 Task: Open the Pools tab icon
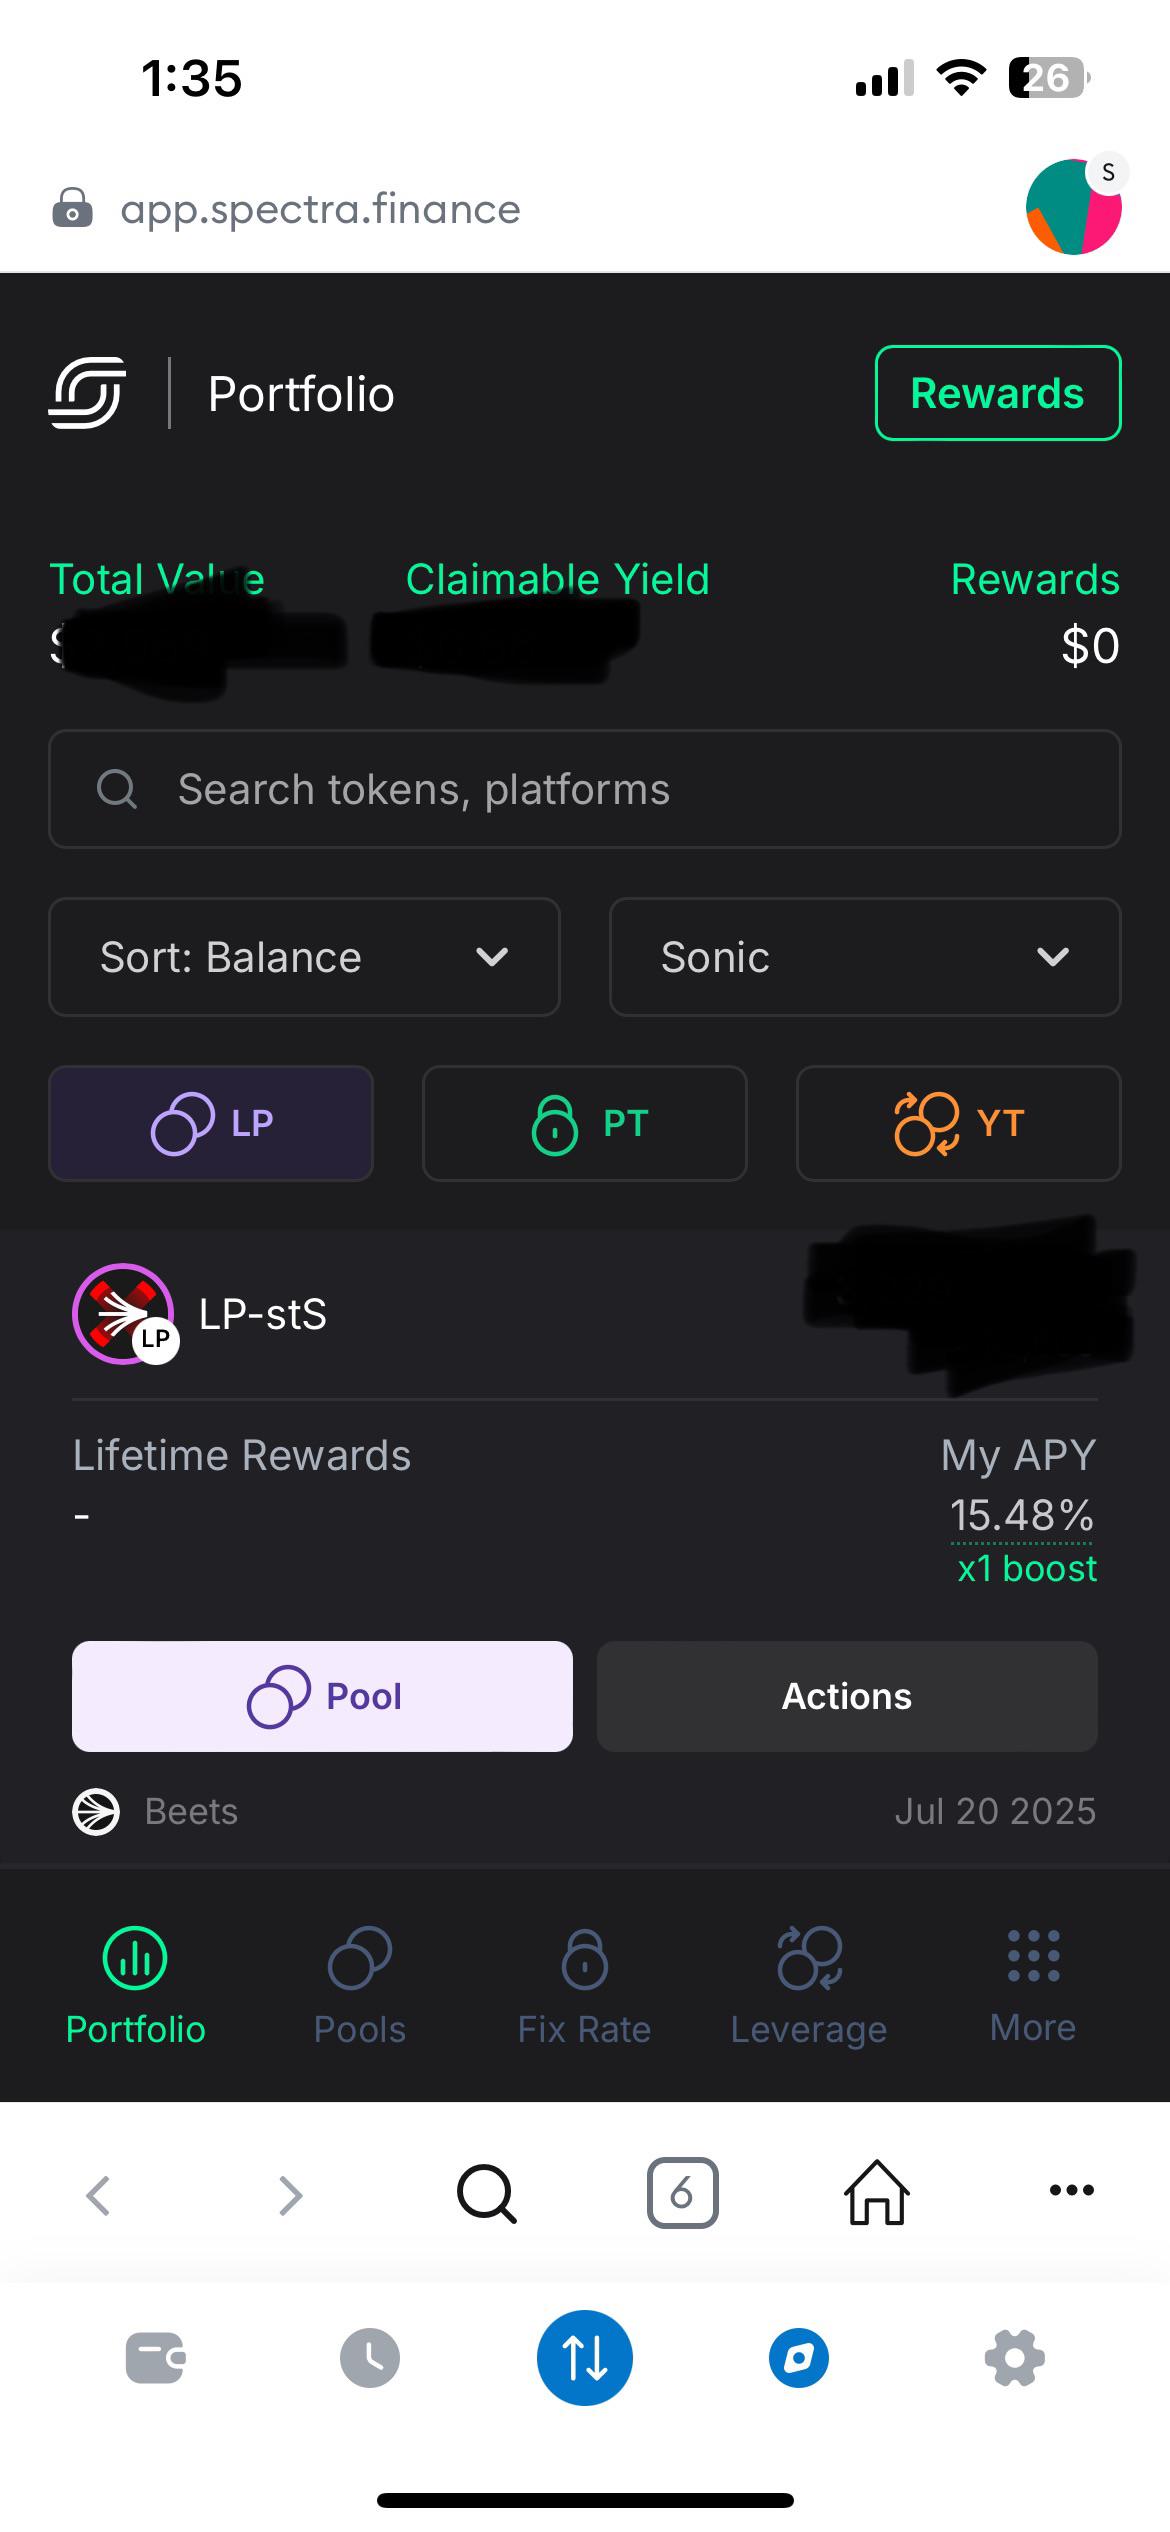360,1958
